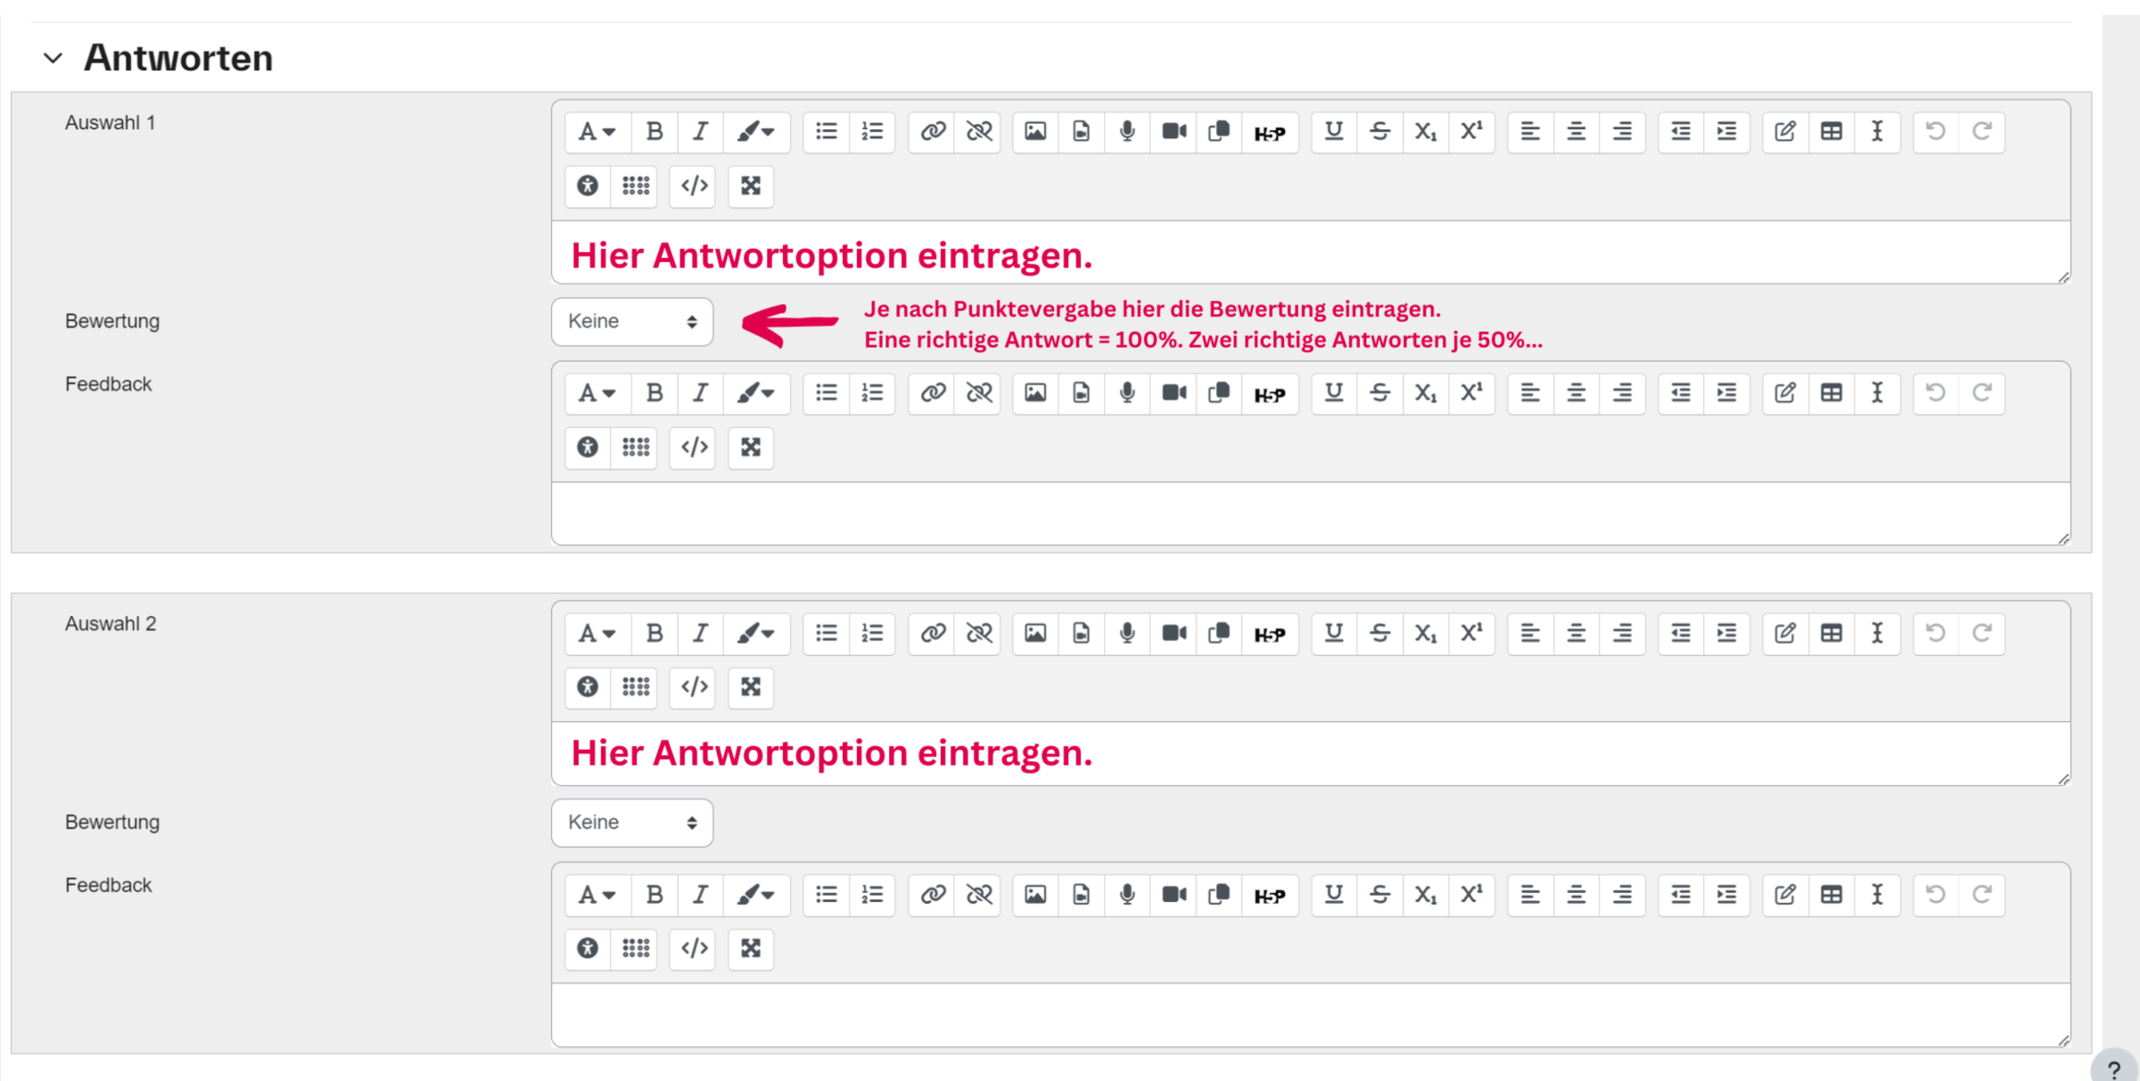Click H5P icon in Auswahl 1 Feedback toolbar

(1269, 394)
